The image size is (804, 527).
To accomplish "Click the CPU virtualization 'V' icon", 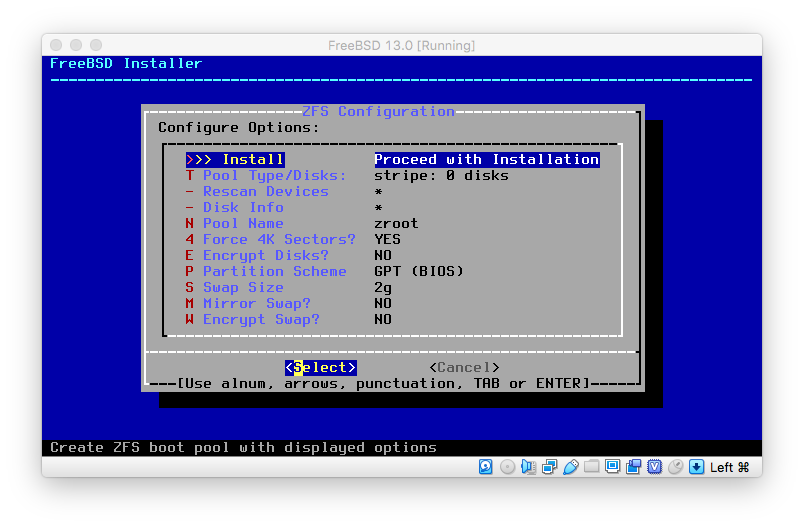I will pyautogui.click(x=655, y=467).
